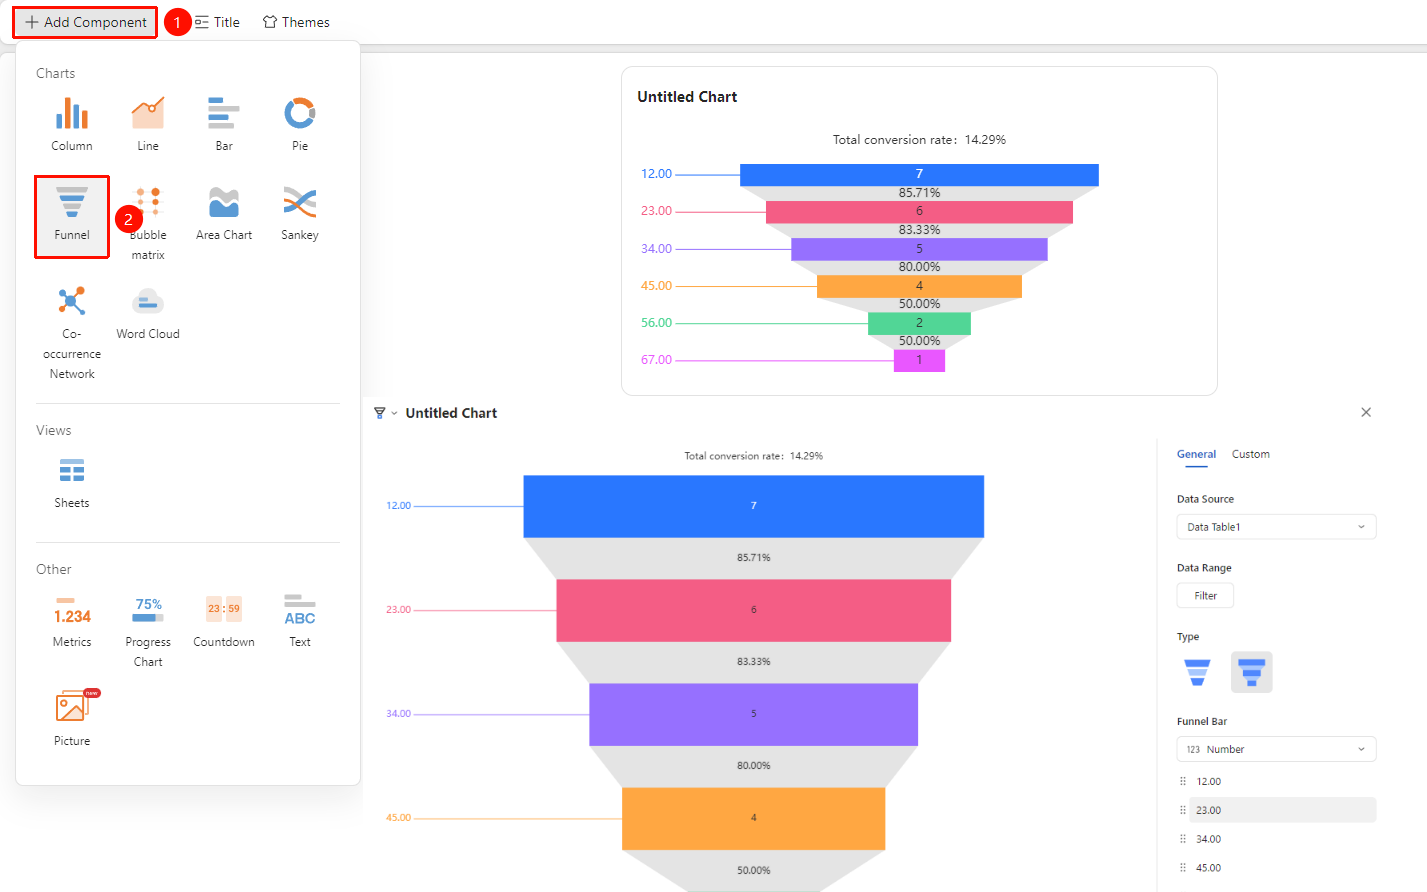This screenshot has height=892, width=1427.
Task: Select the 34.00 funnel bar list row
Action: pyautogui.click(x=1276, y=839)
